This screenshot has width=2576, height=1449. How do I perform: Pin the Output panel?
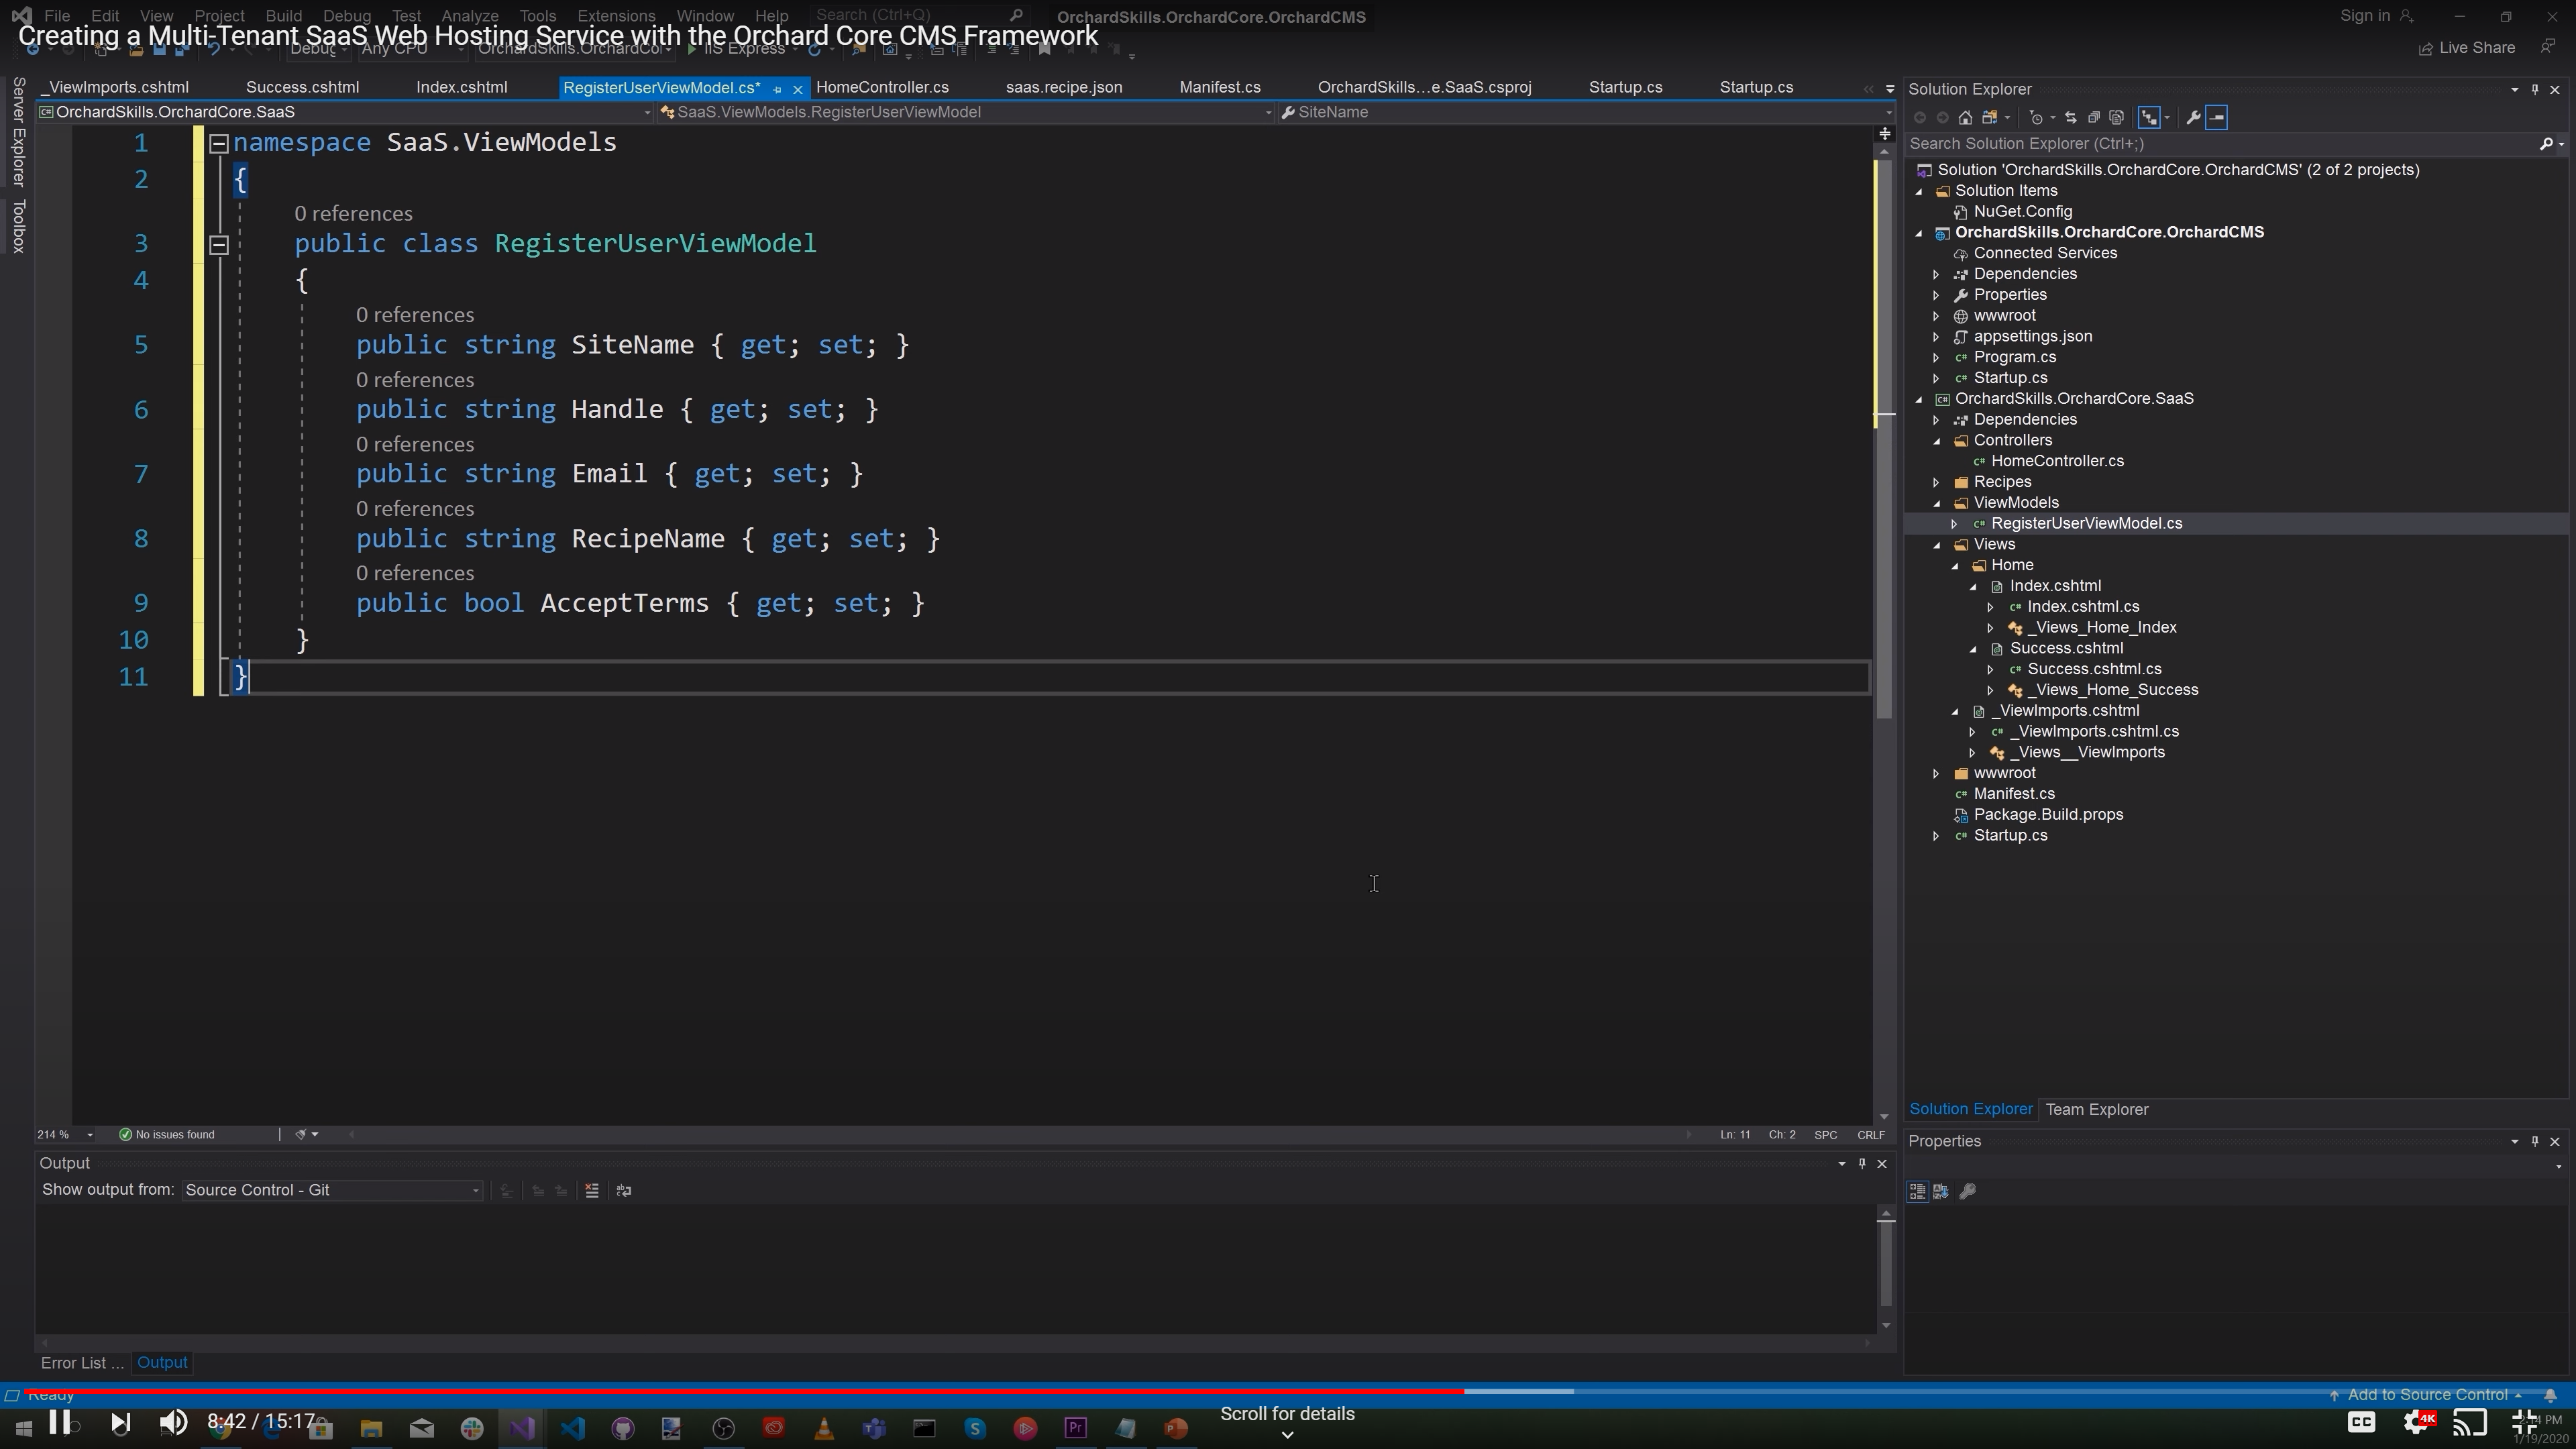(x=1862, y=1163)
